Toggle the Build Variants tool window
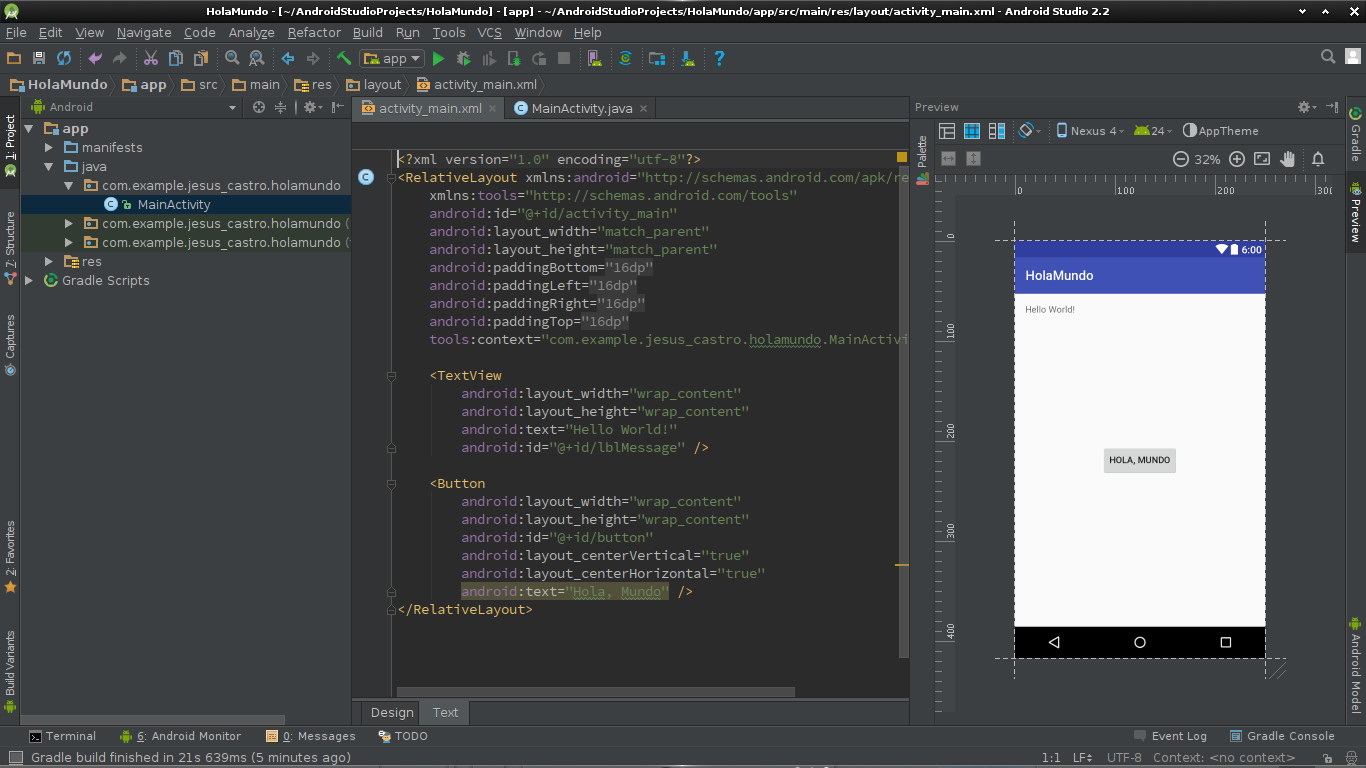The image size is (1366, 768). [10, 670]
